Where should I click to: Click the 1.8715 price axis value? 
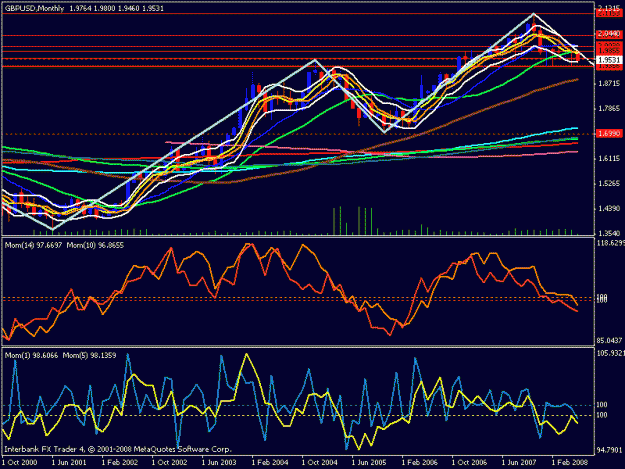[609, 83]
